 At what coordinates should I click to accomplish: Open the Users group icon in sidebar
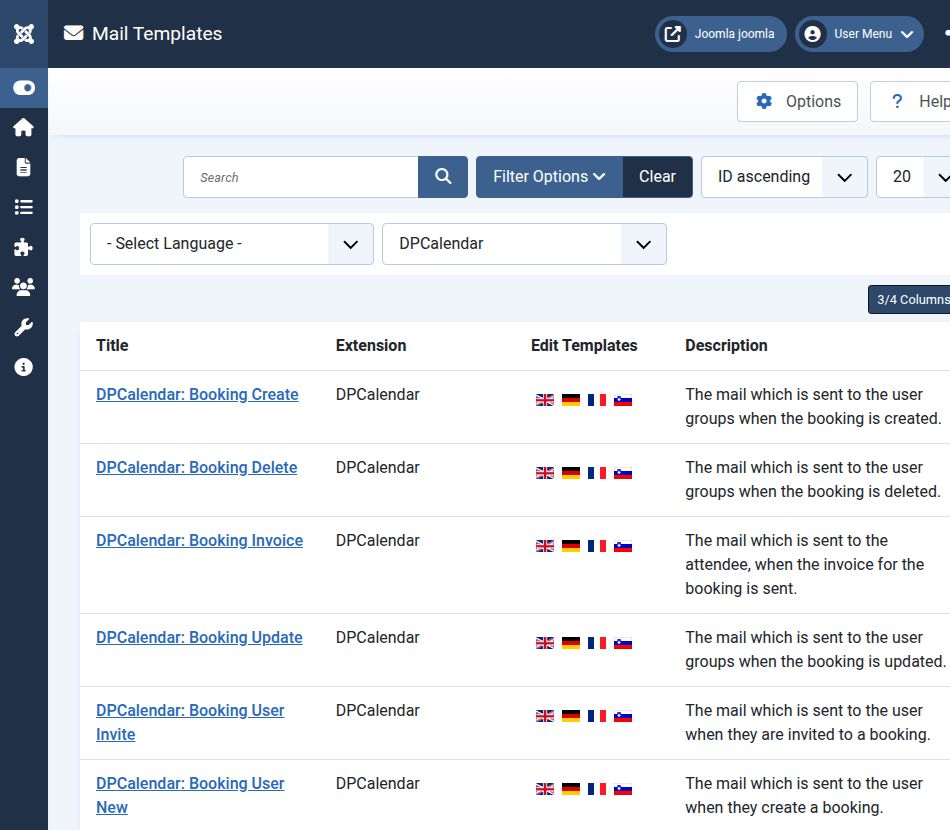click(24, 287)
